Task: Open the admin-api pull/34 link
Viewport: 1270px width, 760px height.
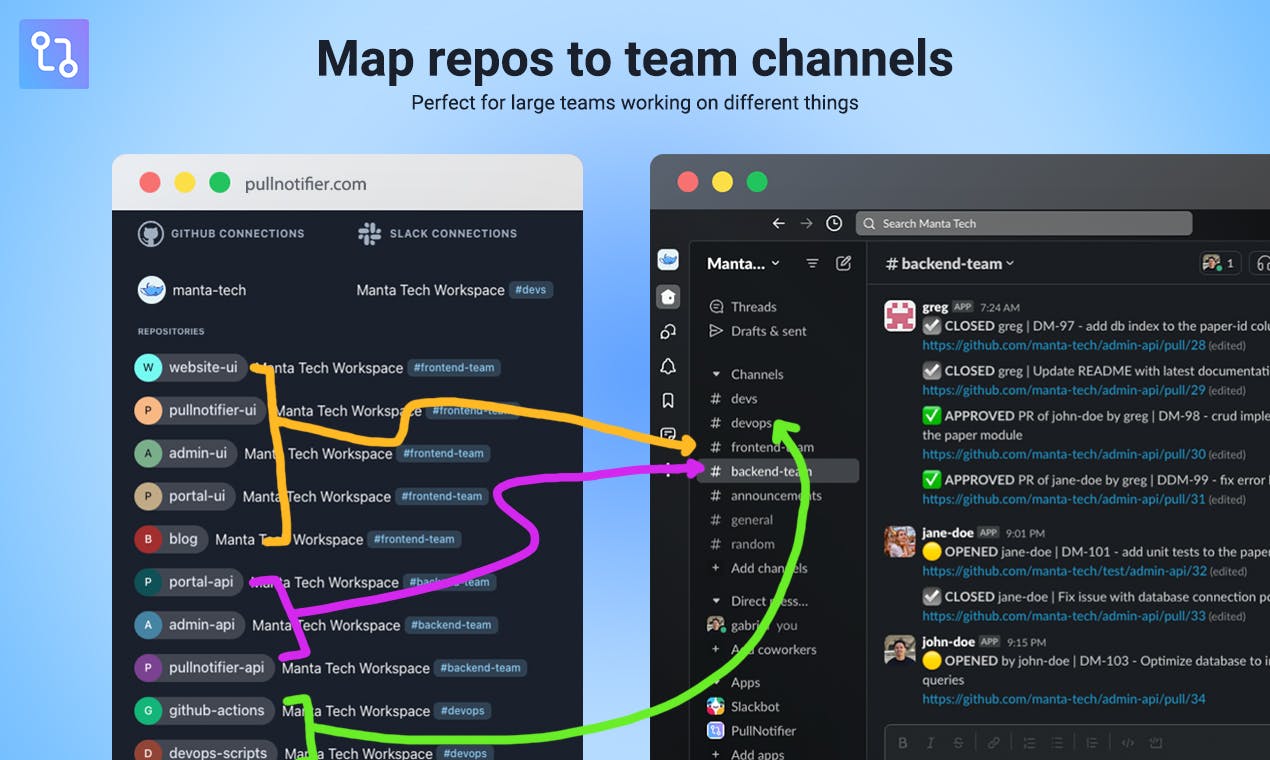Action: pos(1063,699)
